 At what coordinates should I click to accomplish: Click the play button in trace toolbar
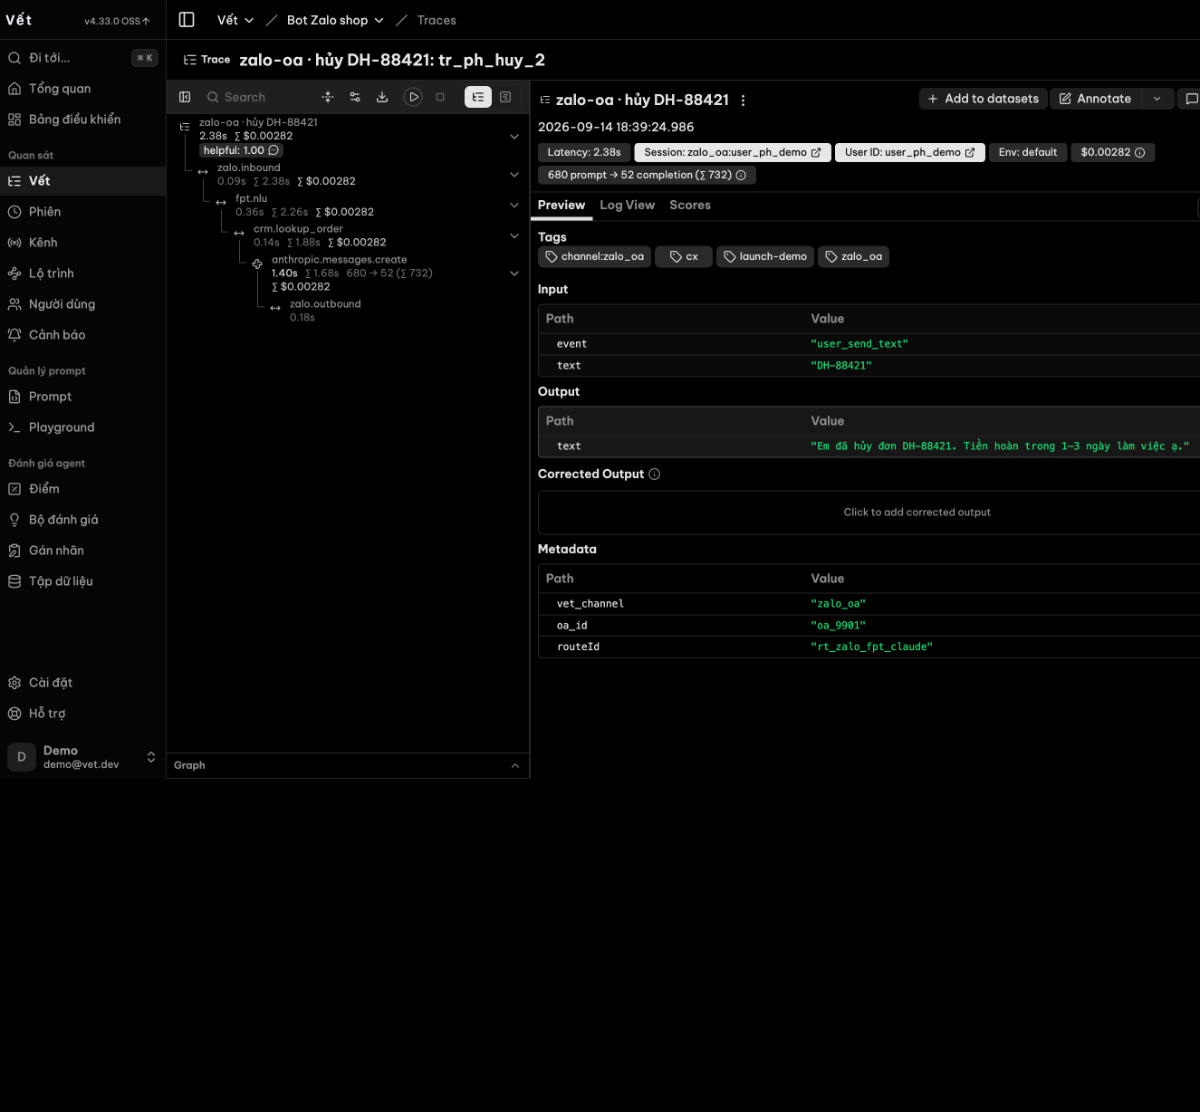[413, 97]
